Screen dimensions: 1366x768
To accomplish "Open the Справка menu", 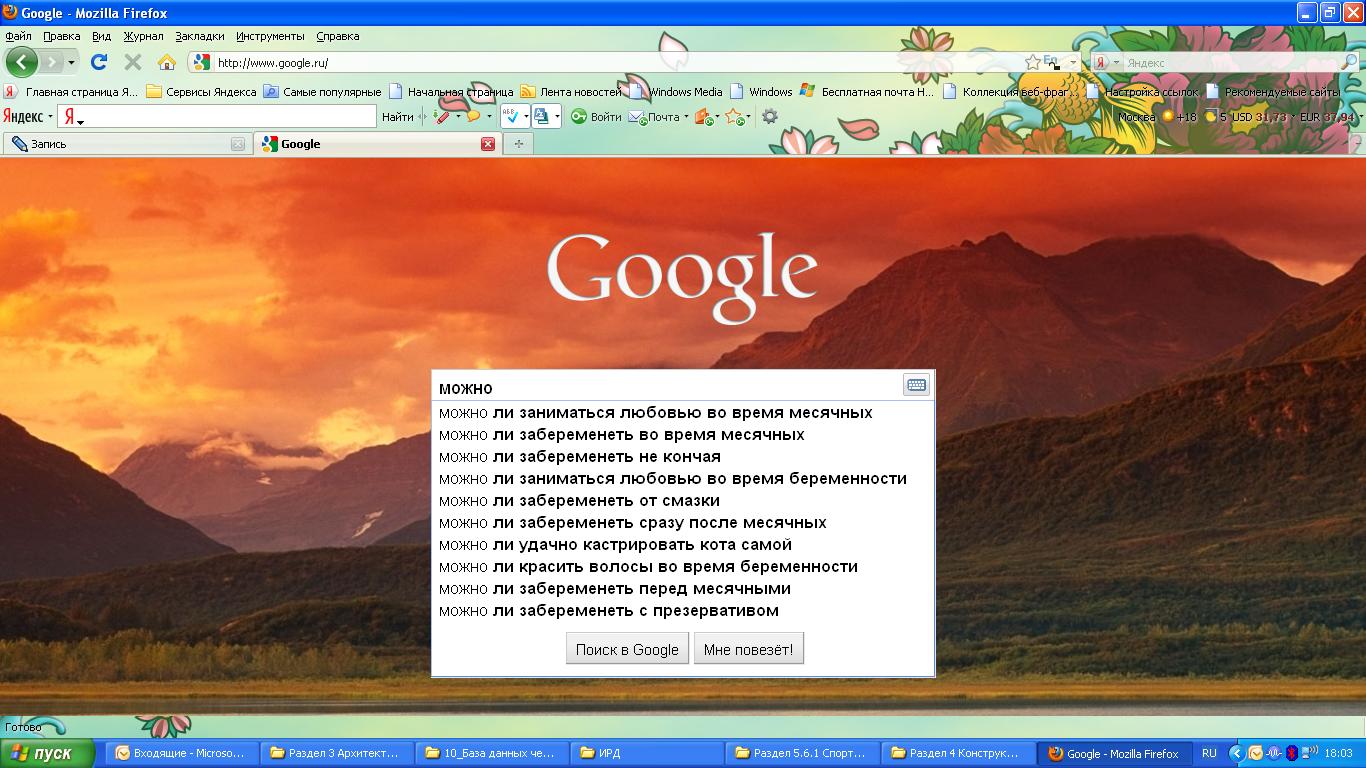I will [x=337, y=36].
